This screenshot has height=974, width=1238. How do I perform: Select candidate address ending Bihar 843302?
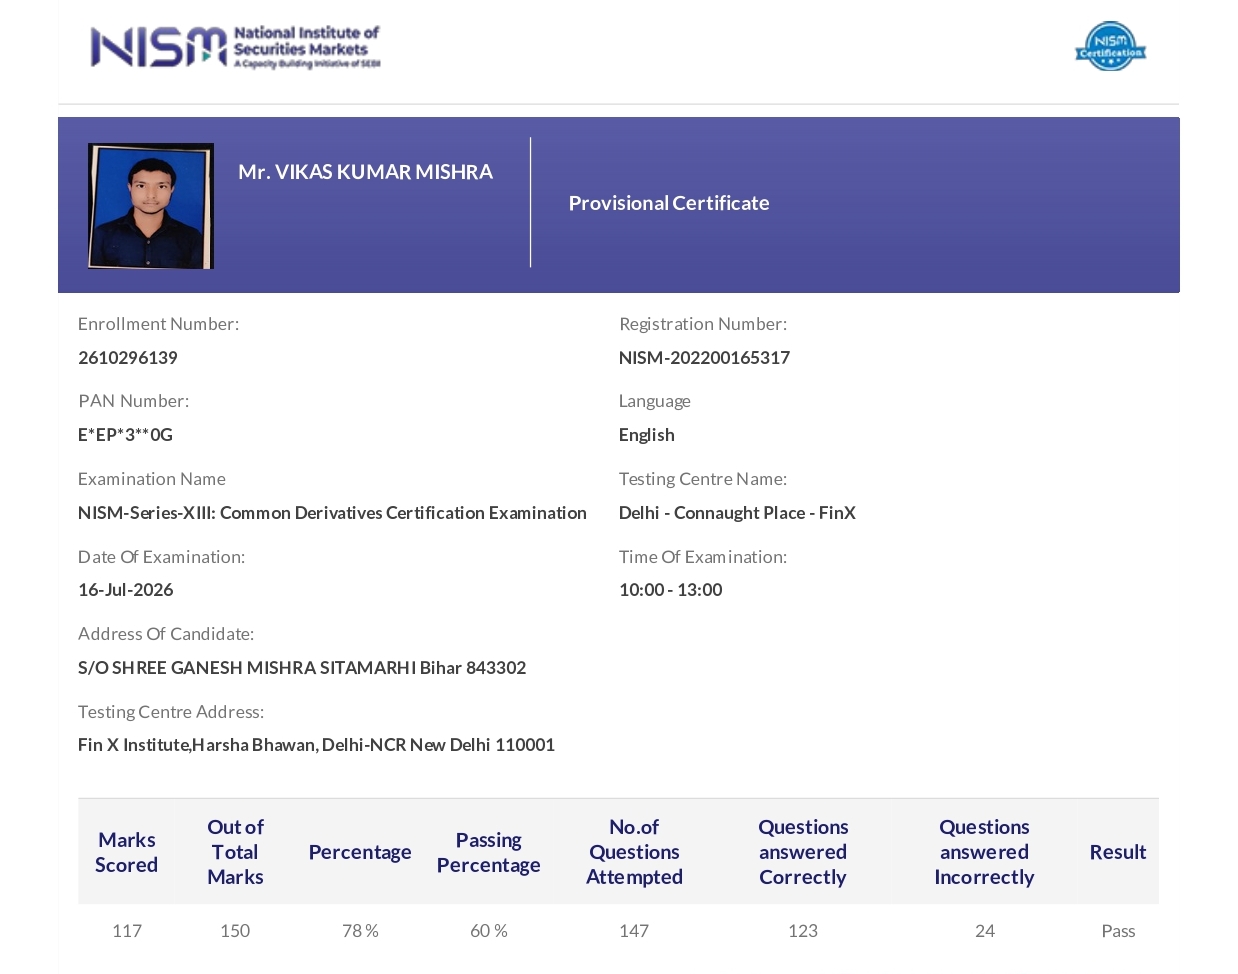tap(302, 668)
